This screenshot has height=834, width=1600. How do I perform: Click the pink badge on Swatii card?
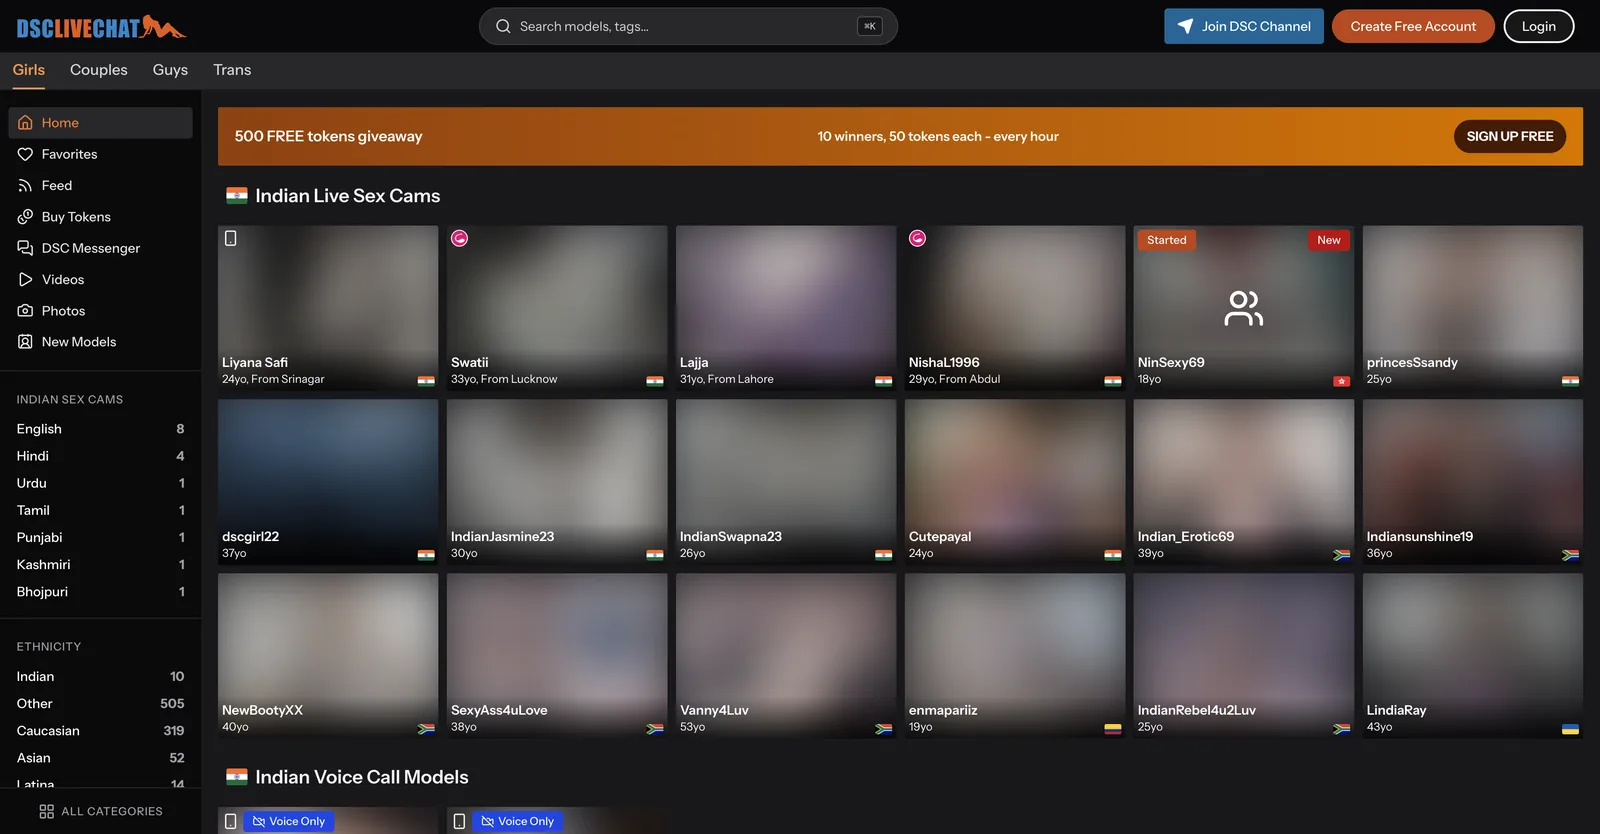(x=460, y=238)
